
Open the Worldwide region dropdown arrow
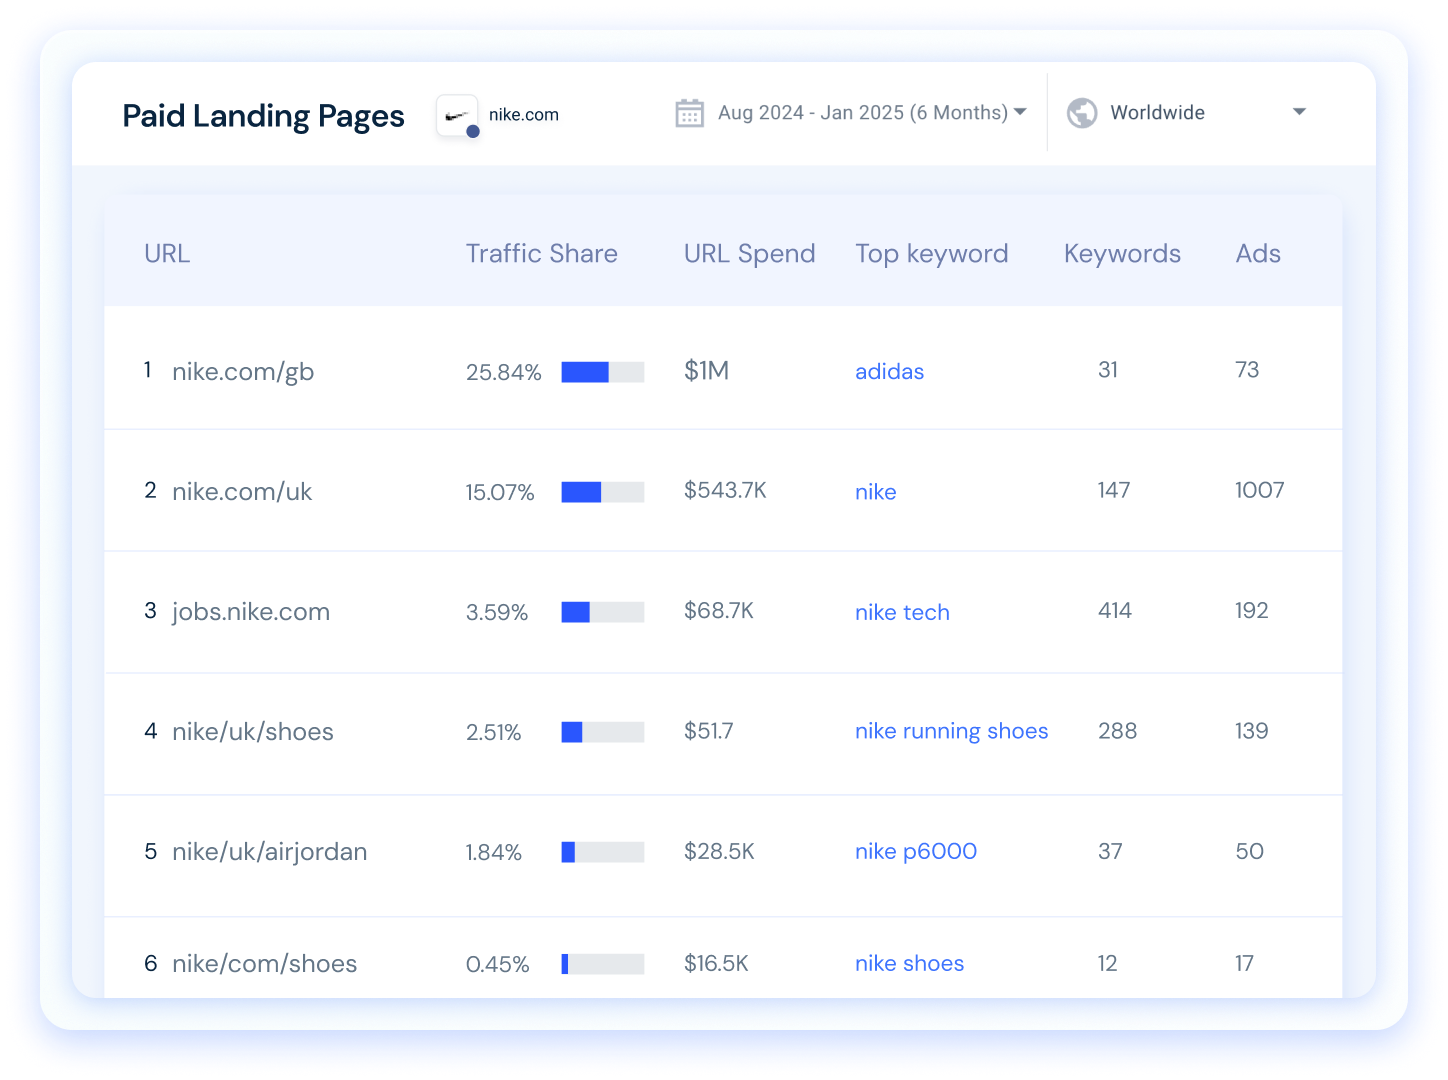(x=1299, y=112)
